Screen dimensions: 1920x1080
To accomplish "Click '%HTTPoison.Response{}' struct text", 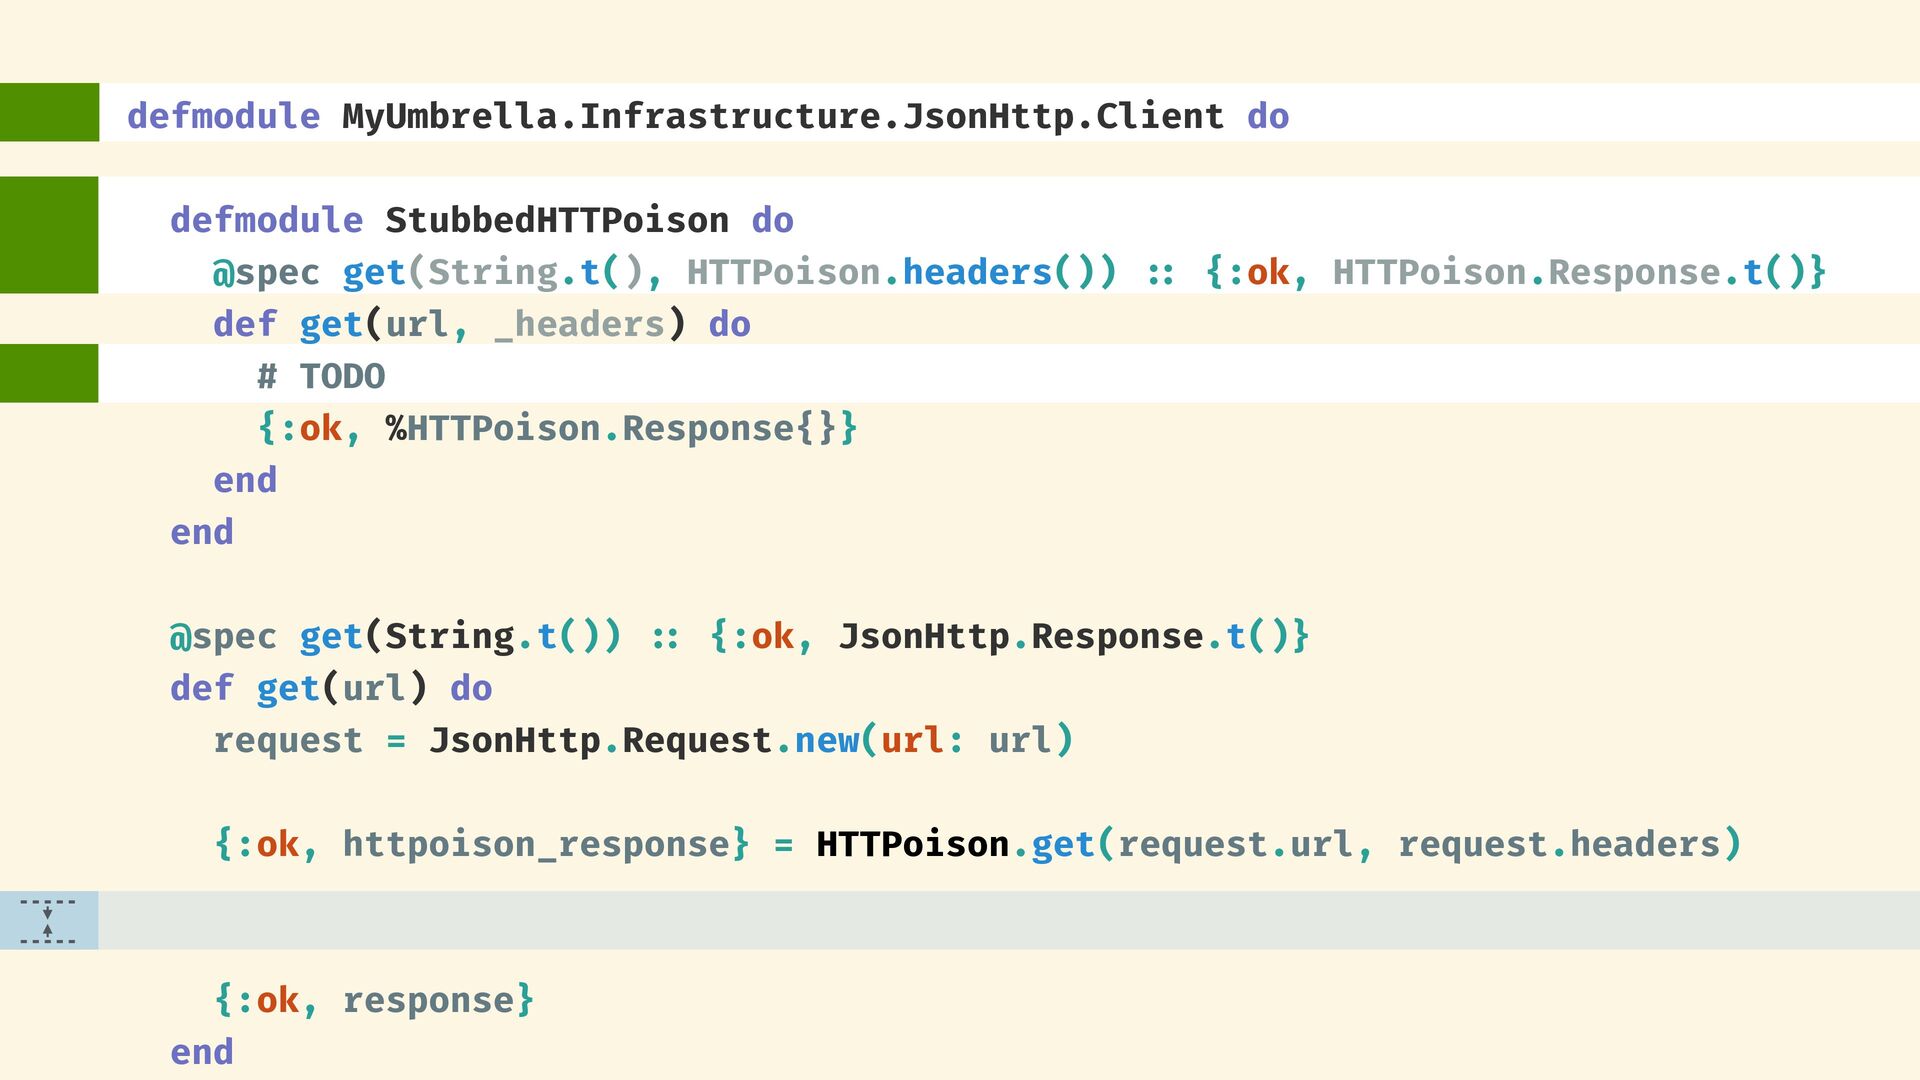I will 611,428.
